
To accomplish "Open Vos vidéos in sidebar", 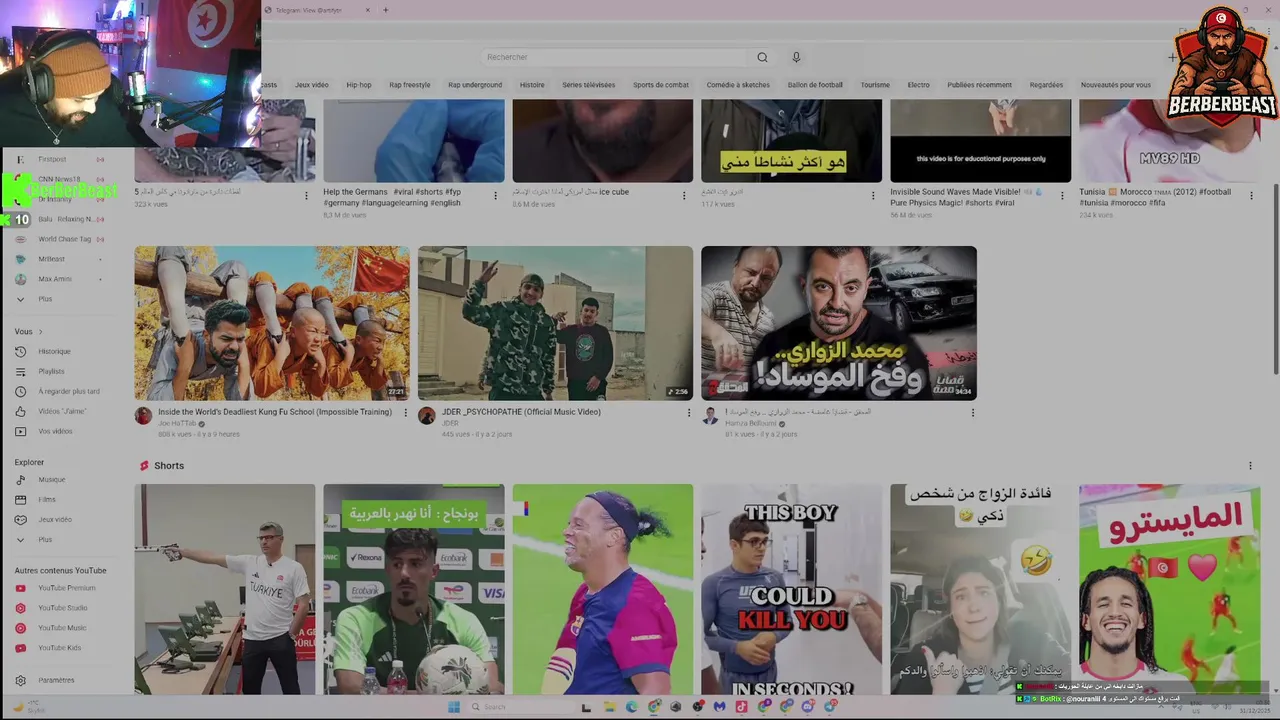I will click(x=56, y=432).
